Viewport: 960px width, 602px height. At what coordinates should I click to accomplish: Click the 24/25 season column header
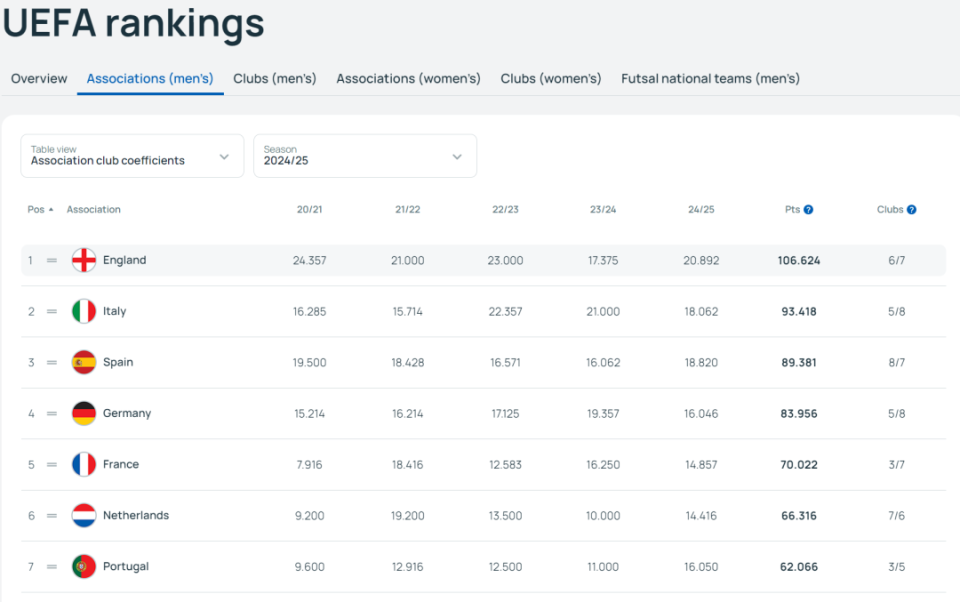click(x=701, y=209)
